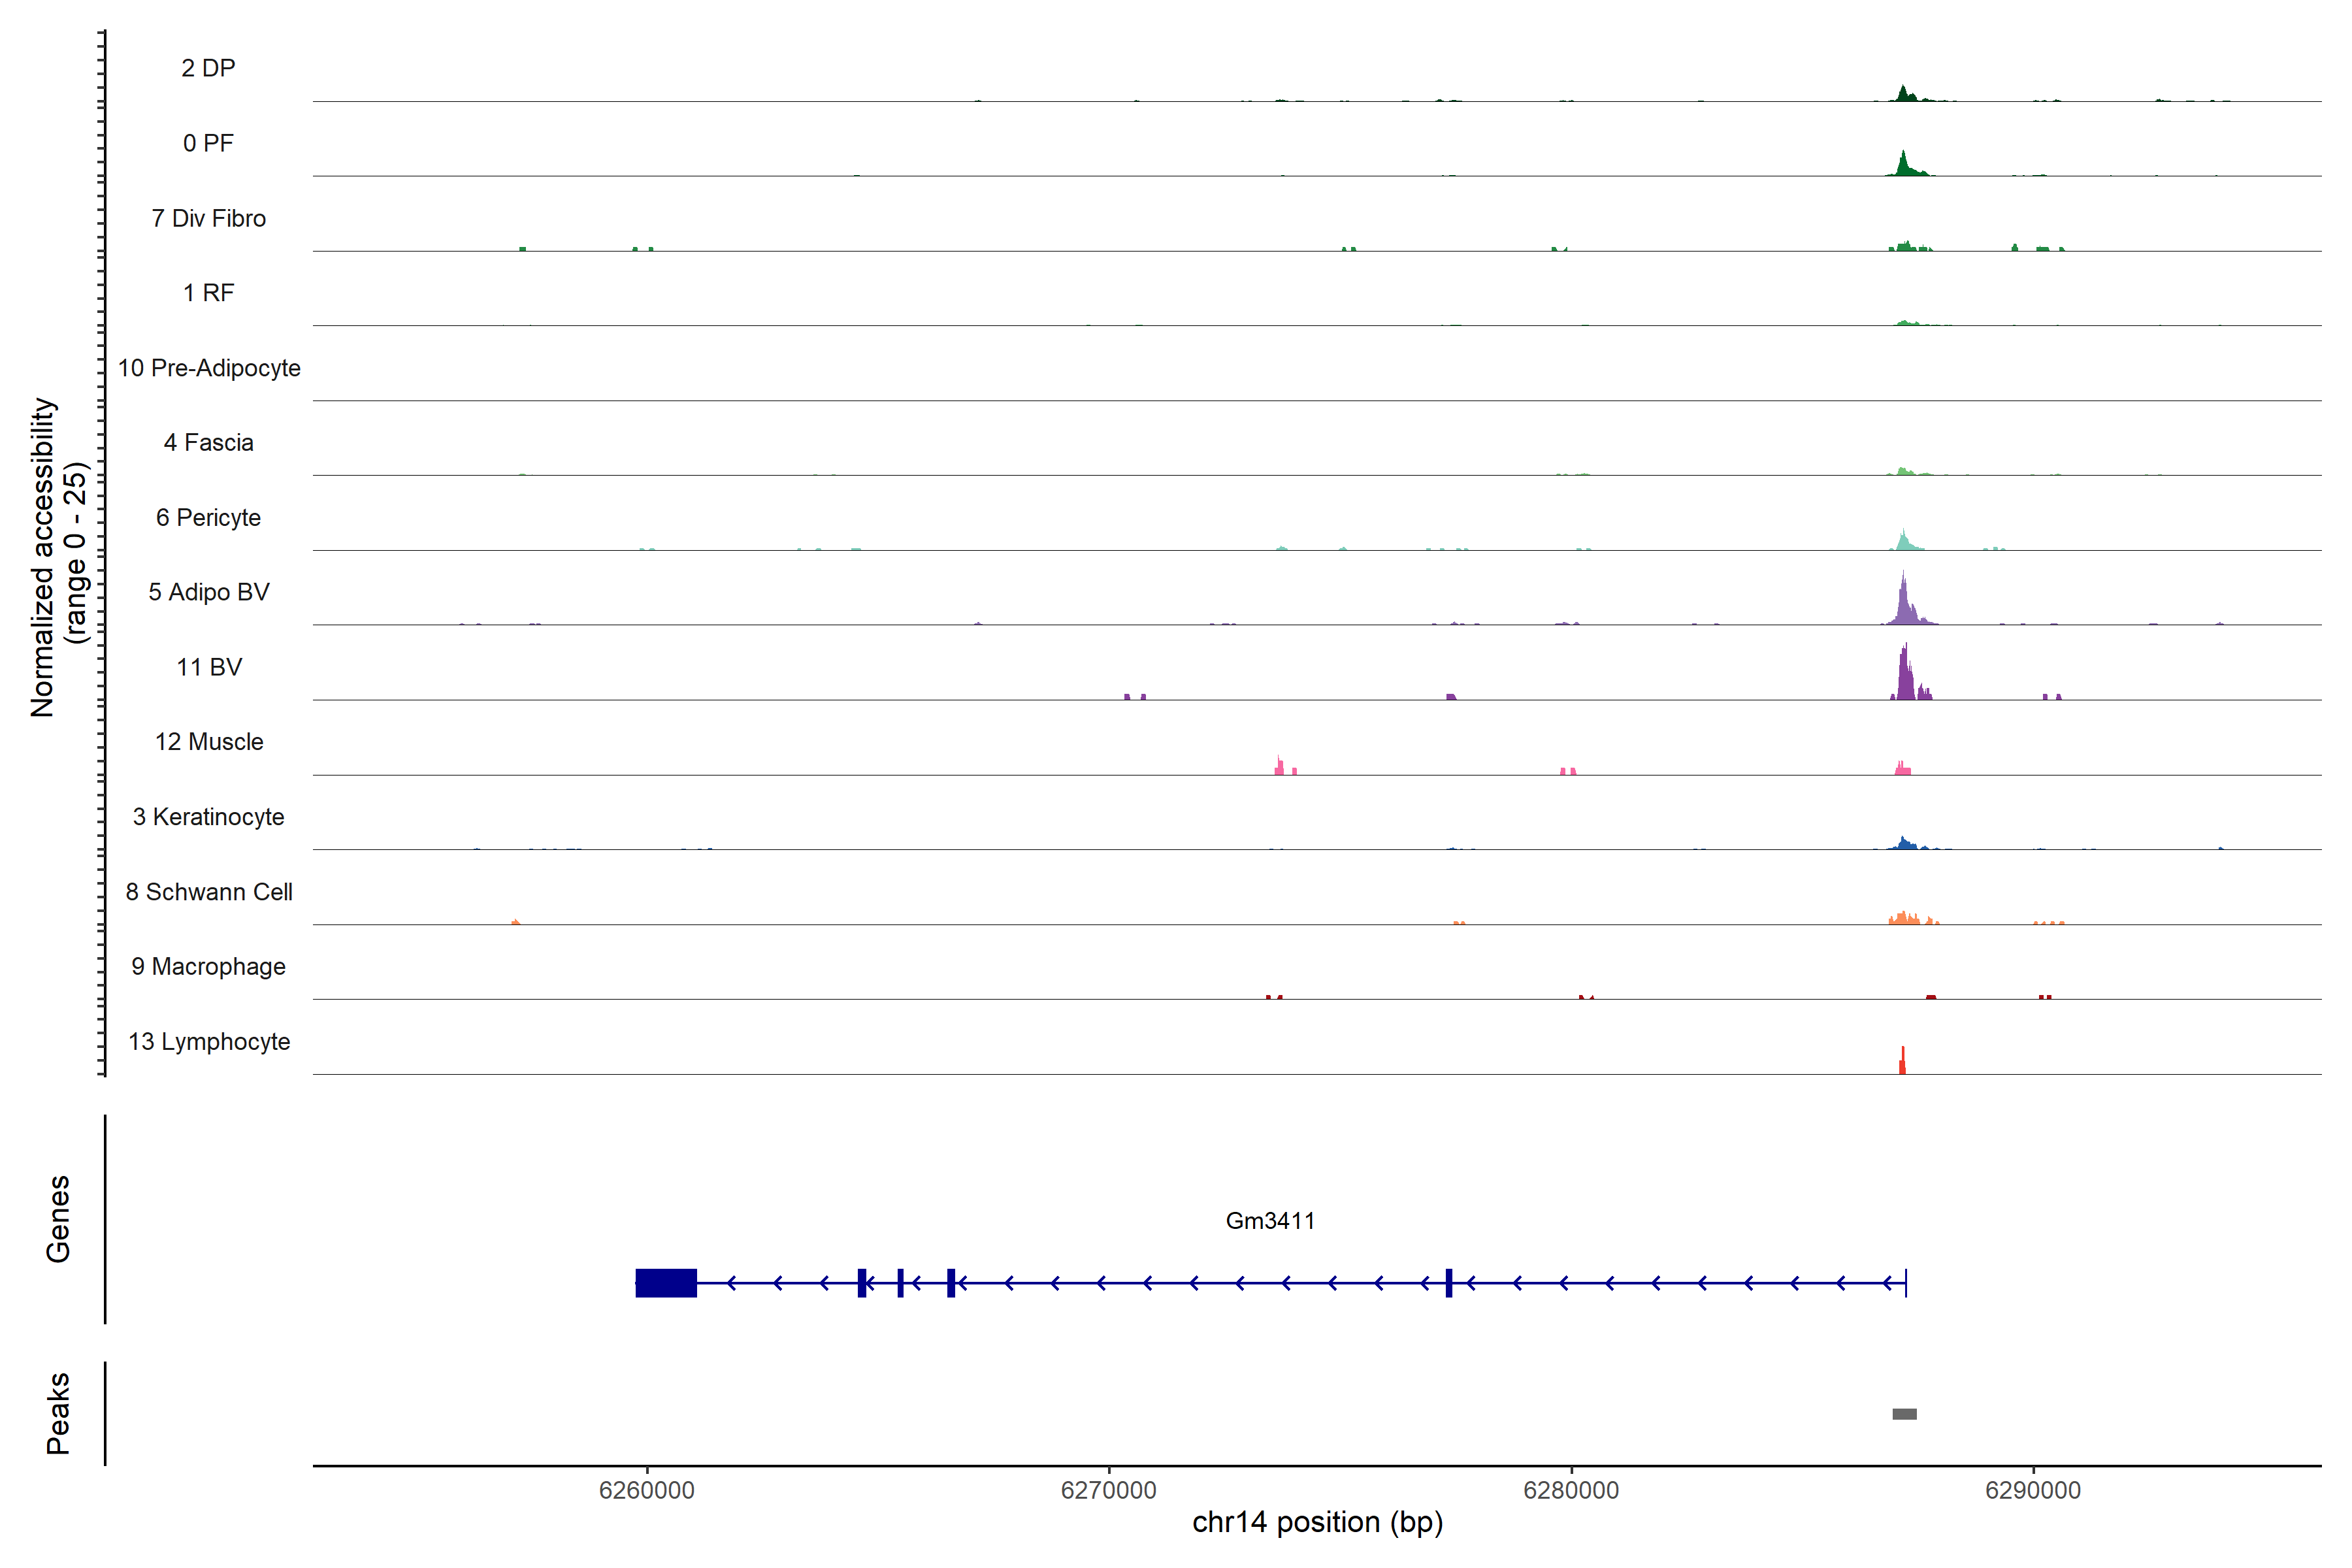Click the 0 PF dark green peak
Viewport: 2352px width, 1568px height.
click(x=1904, y=166)
